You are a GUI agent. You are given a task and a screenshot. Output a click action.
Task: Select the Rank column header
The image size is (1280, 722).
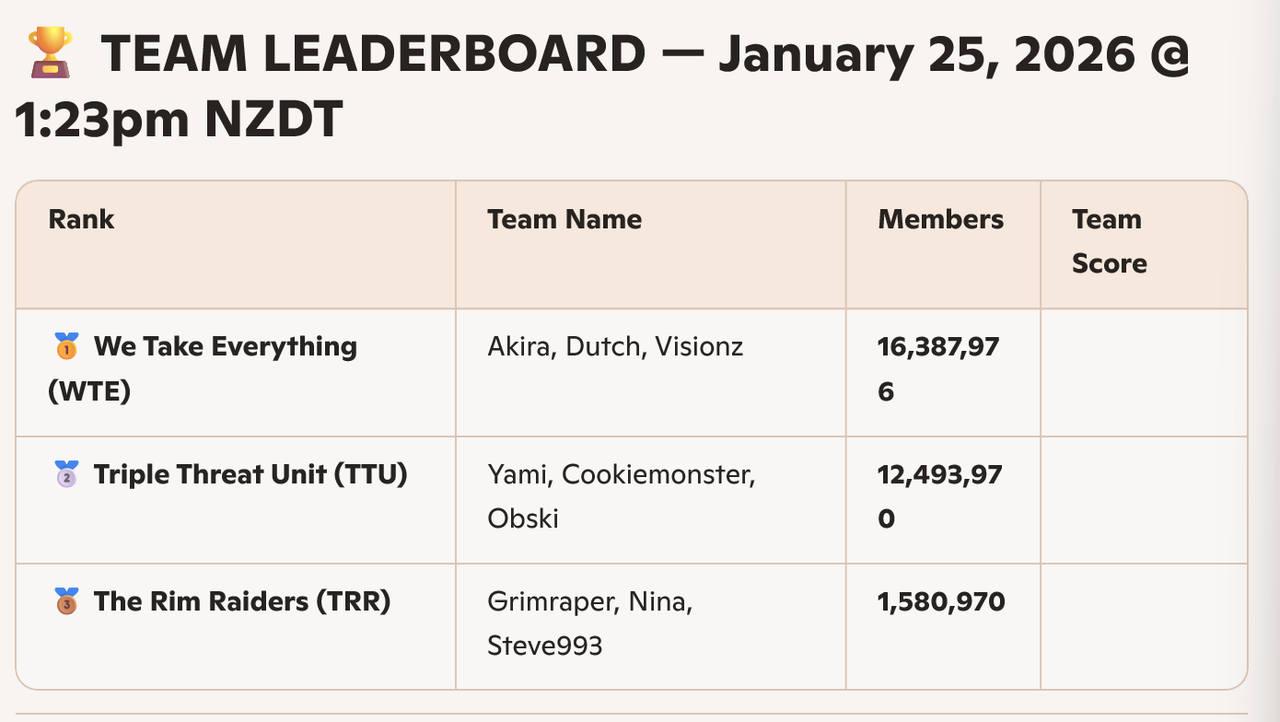81,219
